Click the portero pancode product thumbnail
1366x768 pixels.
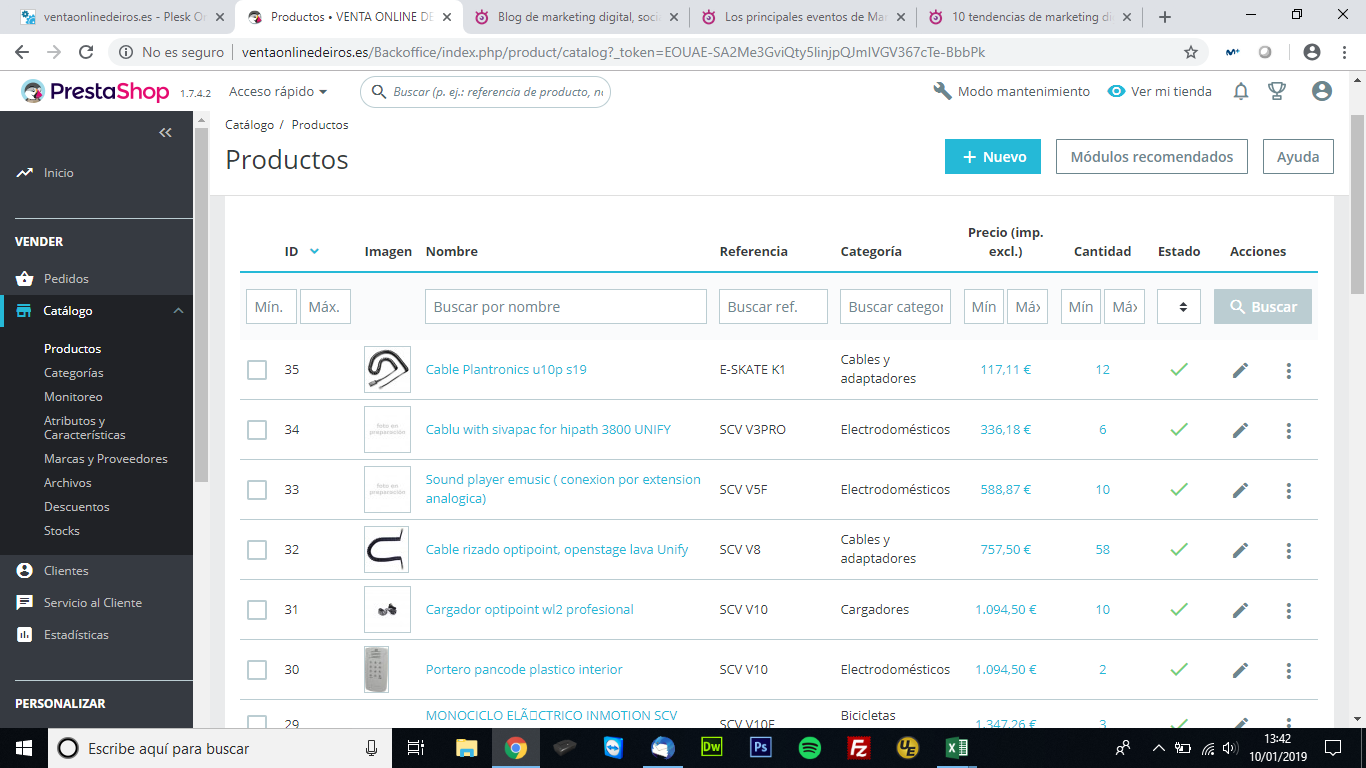pyautogui.click(x=376, y=670)
